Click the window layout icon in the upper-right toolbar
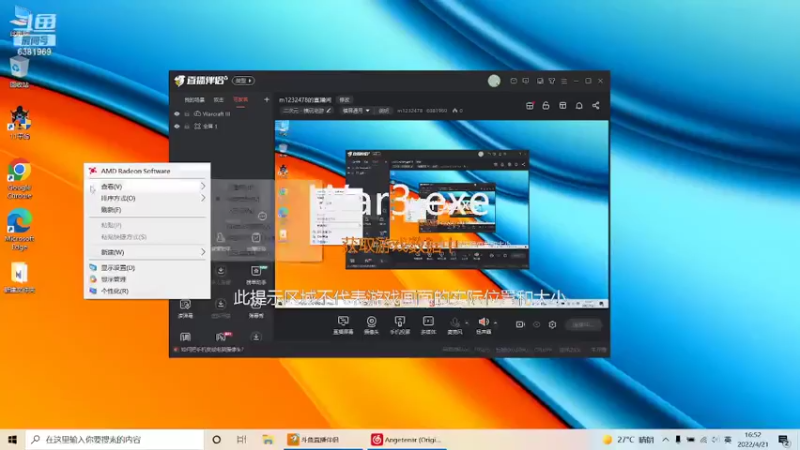Image resolution: width=800 pixels, height=450 pixels. pos(563,106)
